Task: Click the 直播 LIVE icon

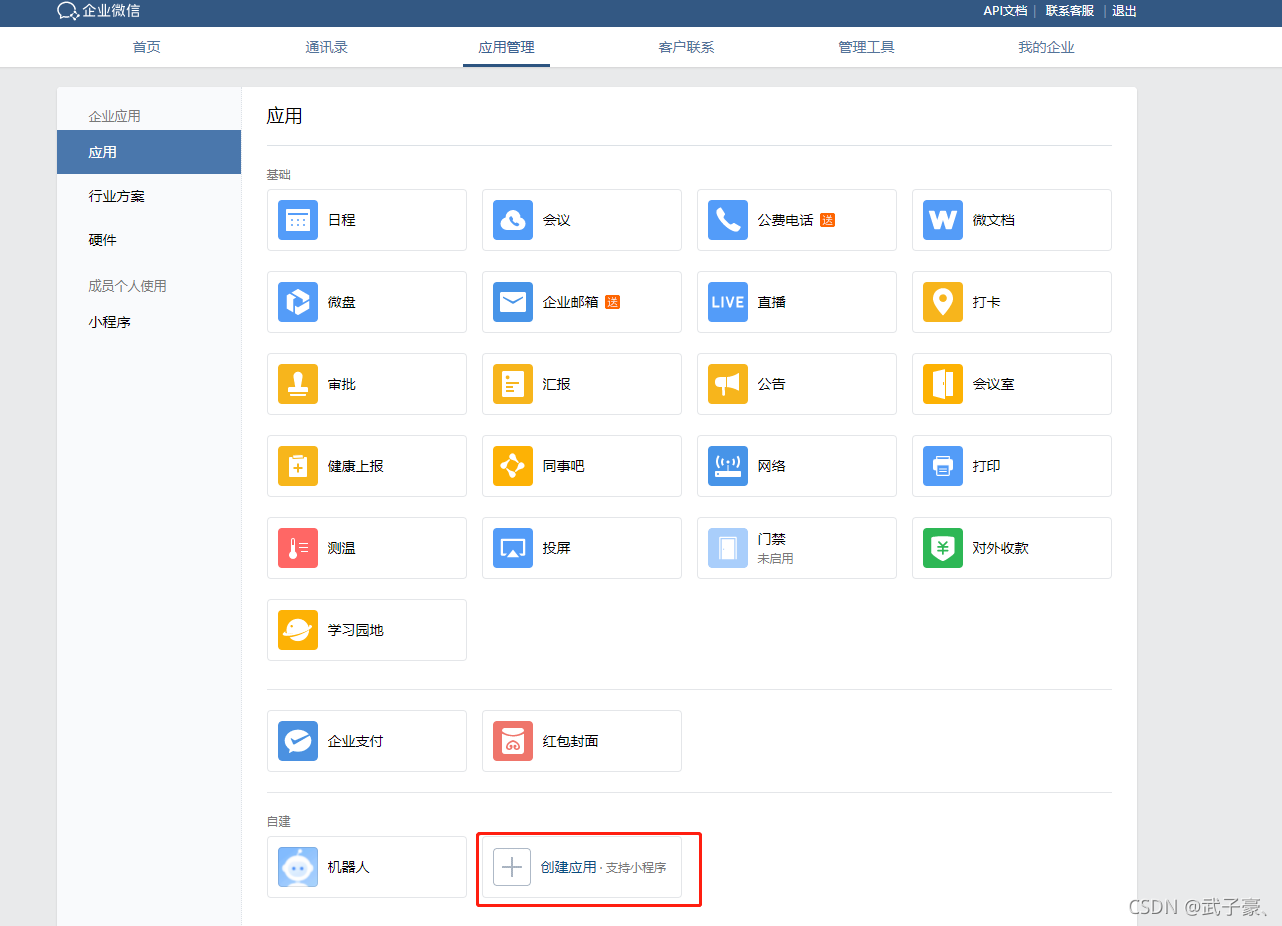Action: click(728, 302)
